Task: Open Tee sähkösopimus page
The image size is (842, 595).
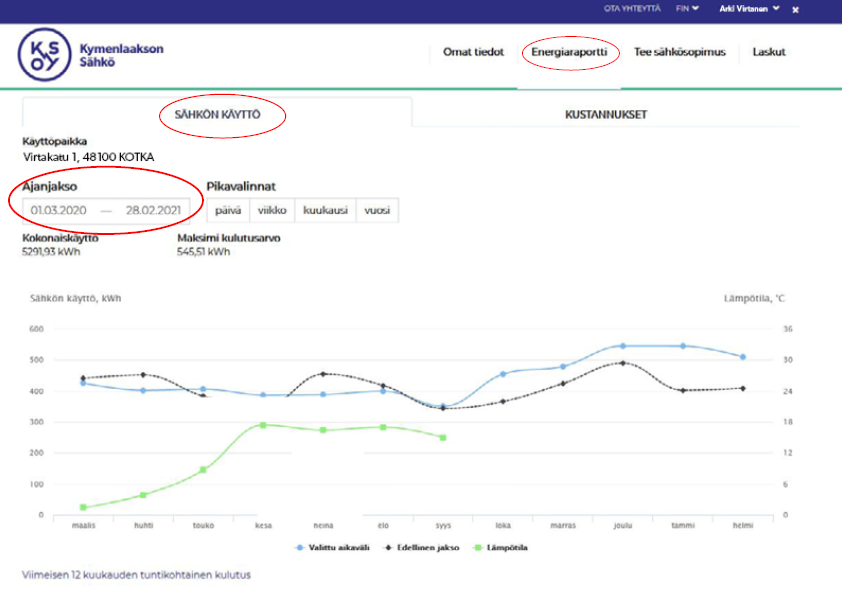Action: (679, 52)
